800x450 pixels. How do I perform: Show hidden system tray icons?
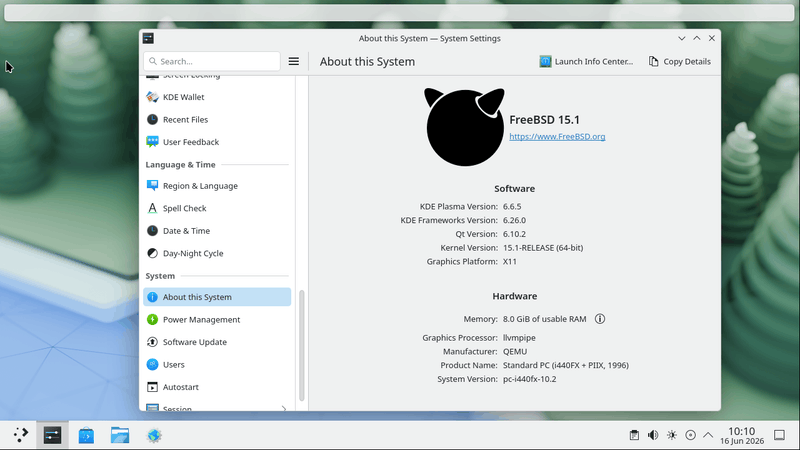[708, 435]
